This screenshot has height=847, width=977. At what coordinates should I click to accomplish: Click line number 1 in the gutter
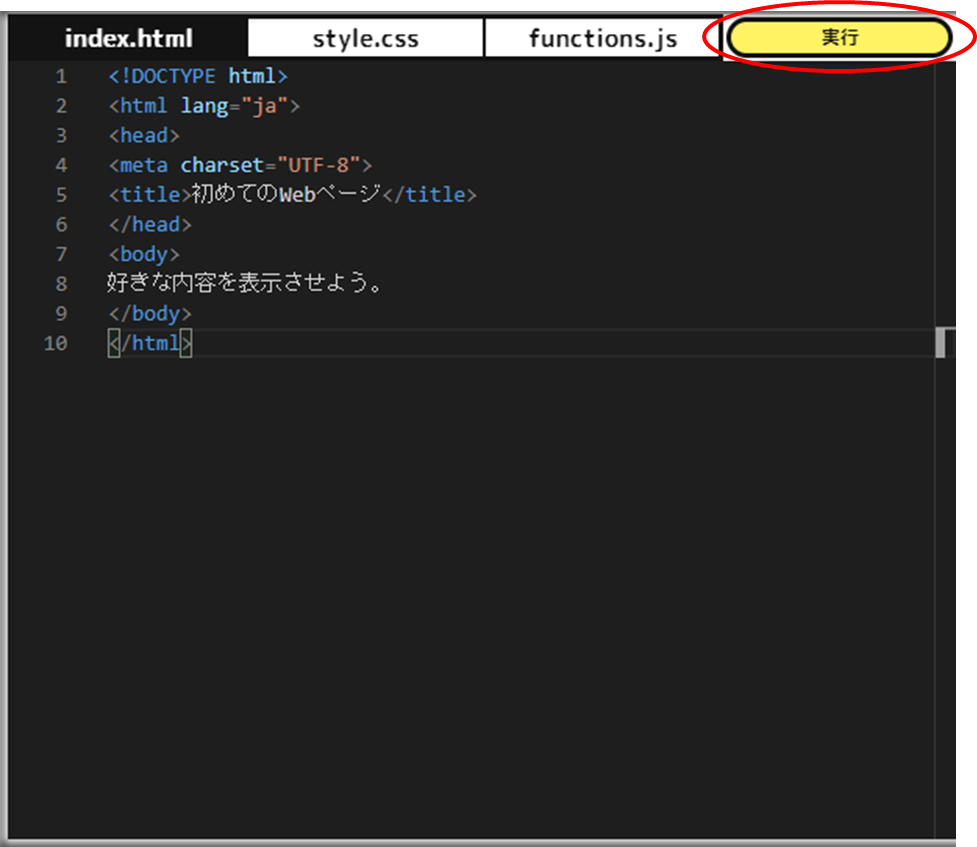(60, 77)
